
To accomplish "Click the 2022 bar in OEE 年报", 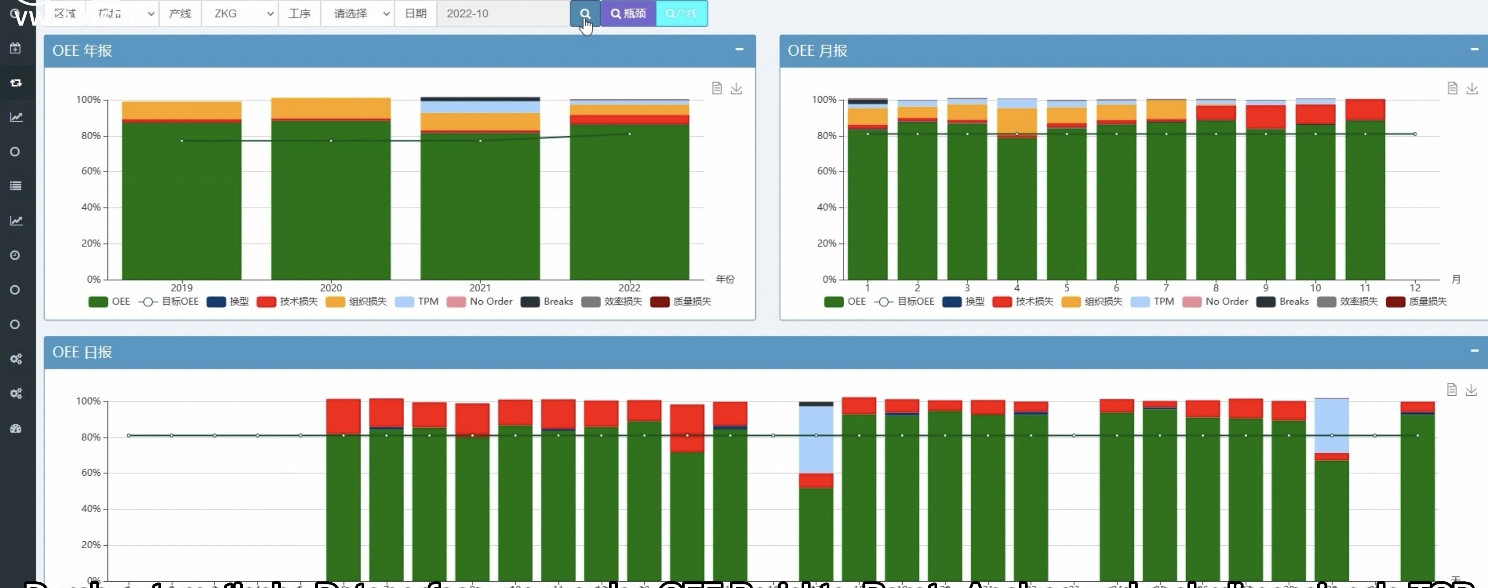I will [629, 189].
